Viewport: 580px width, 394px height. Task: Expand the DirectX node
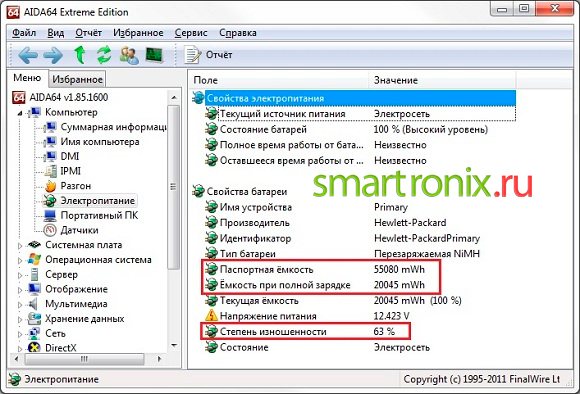point(20,348)
